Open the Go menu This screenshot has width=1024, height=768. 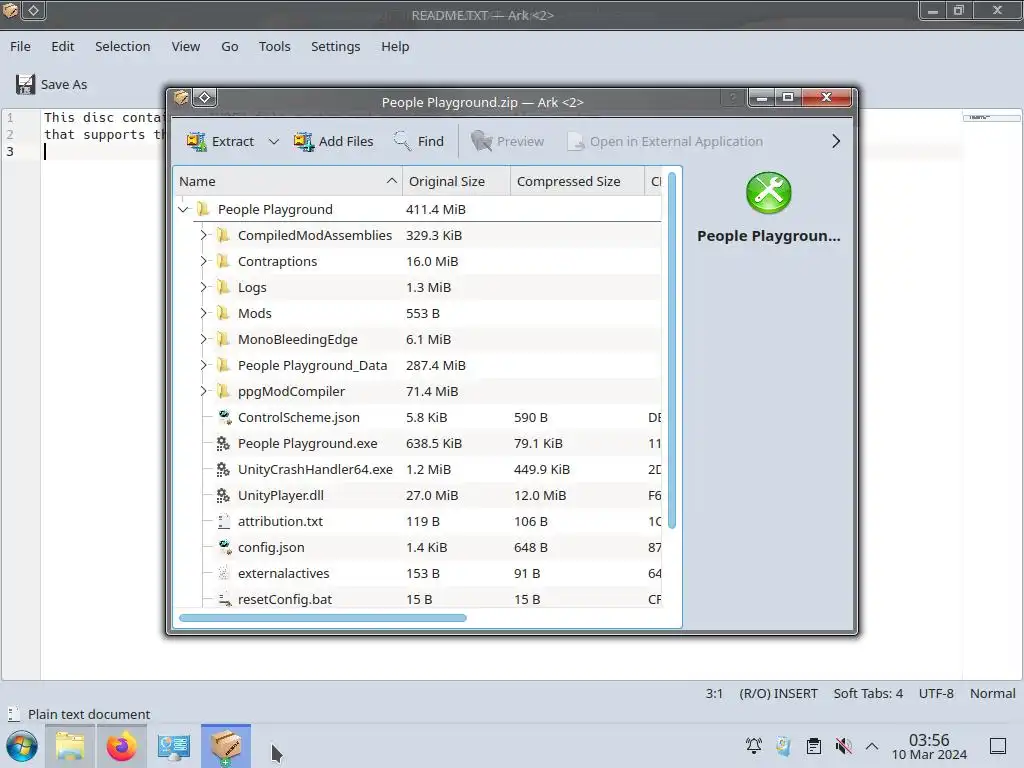pos(229,46)
